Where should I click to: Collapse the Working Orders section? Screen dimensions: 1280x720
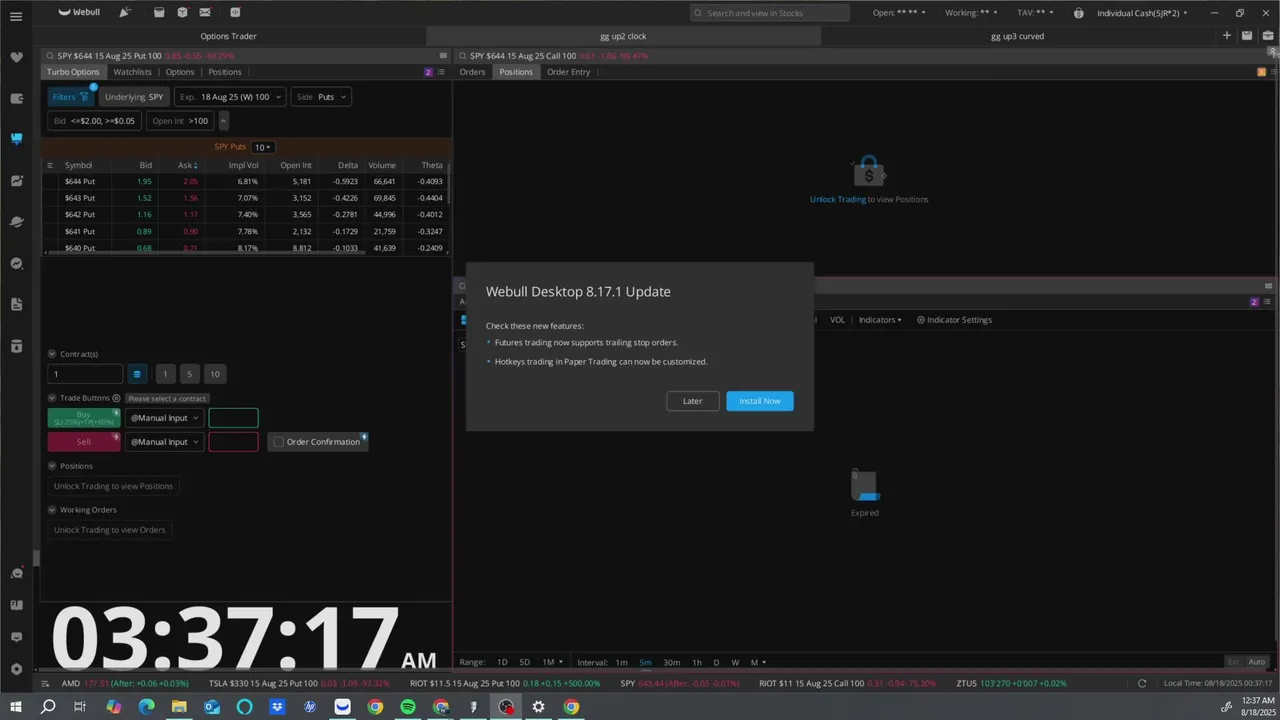(52, 510)
